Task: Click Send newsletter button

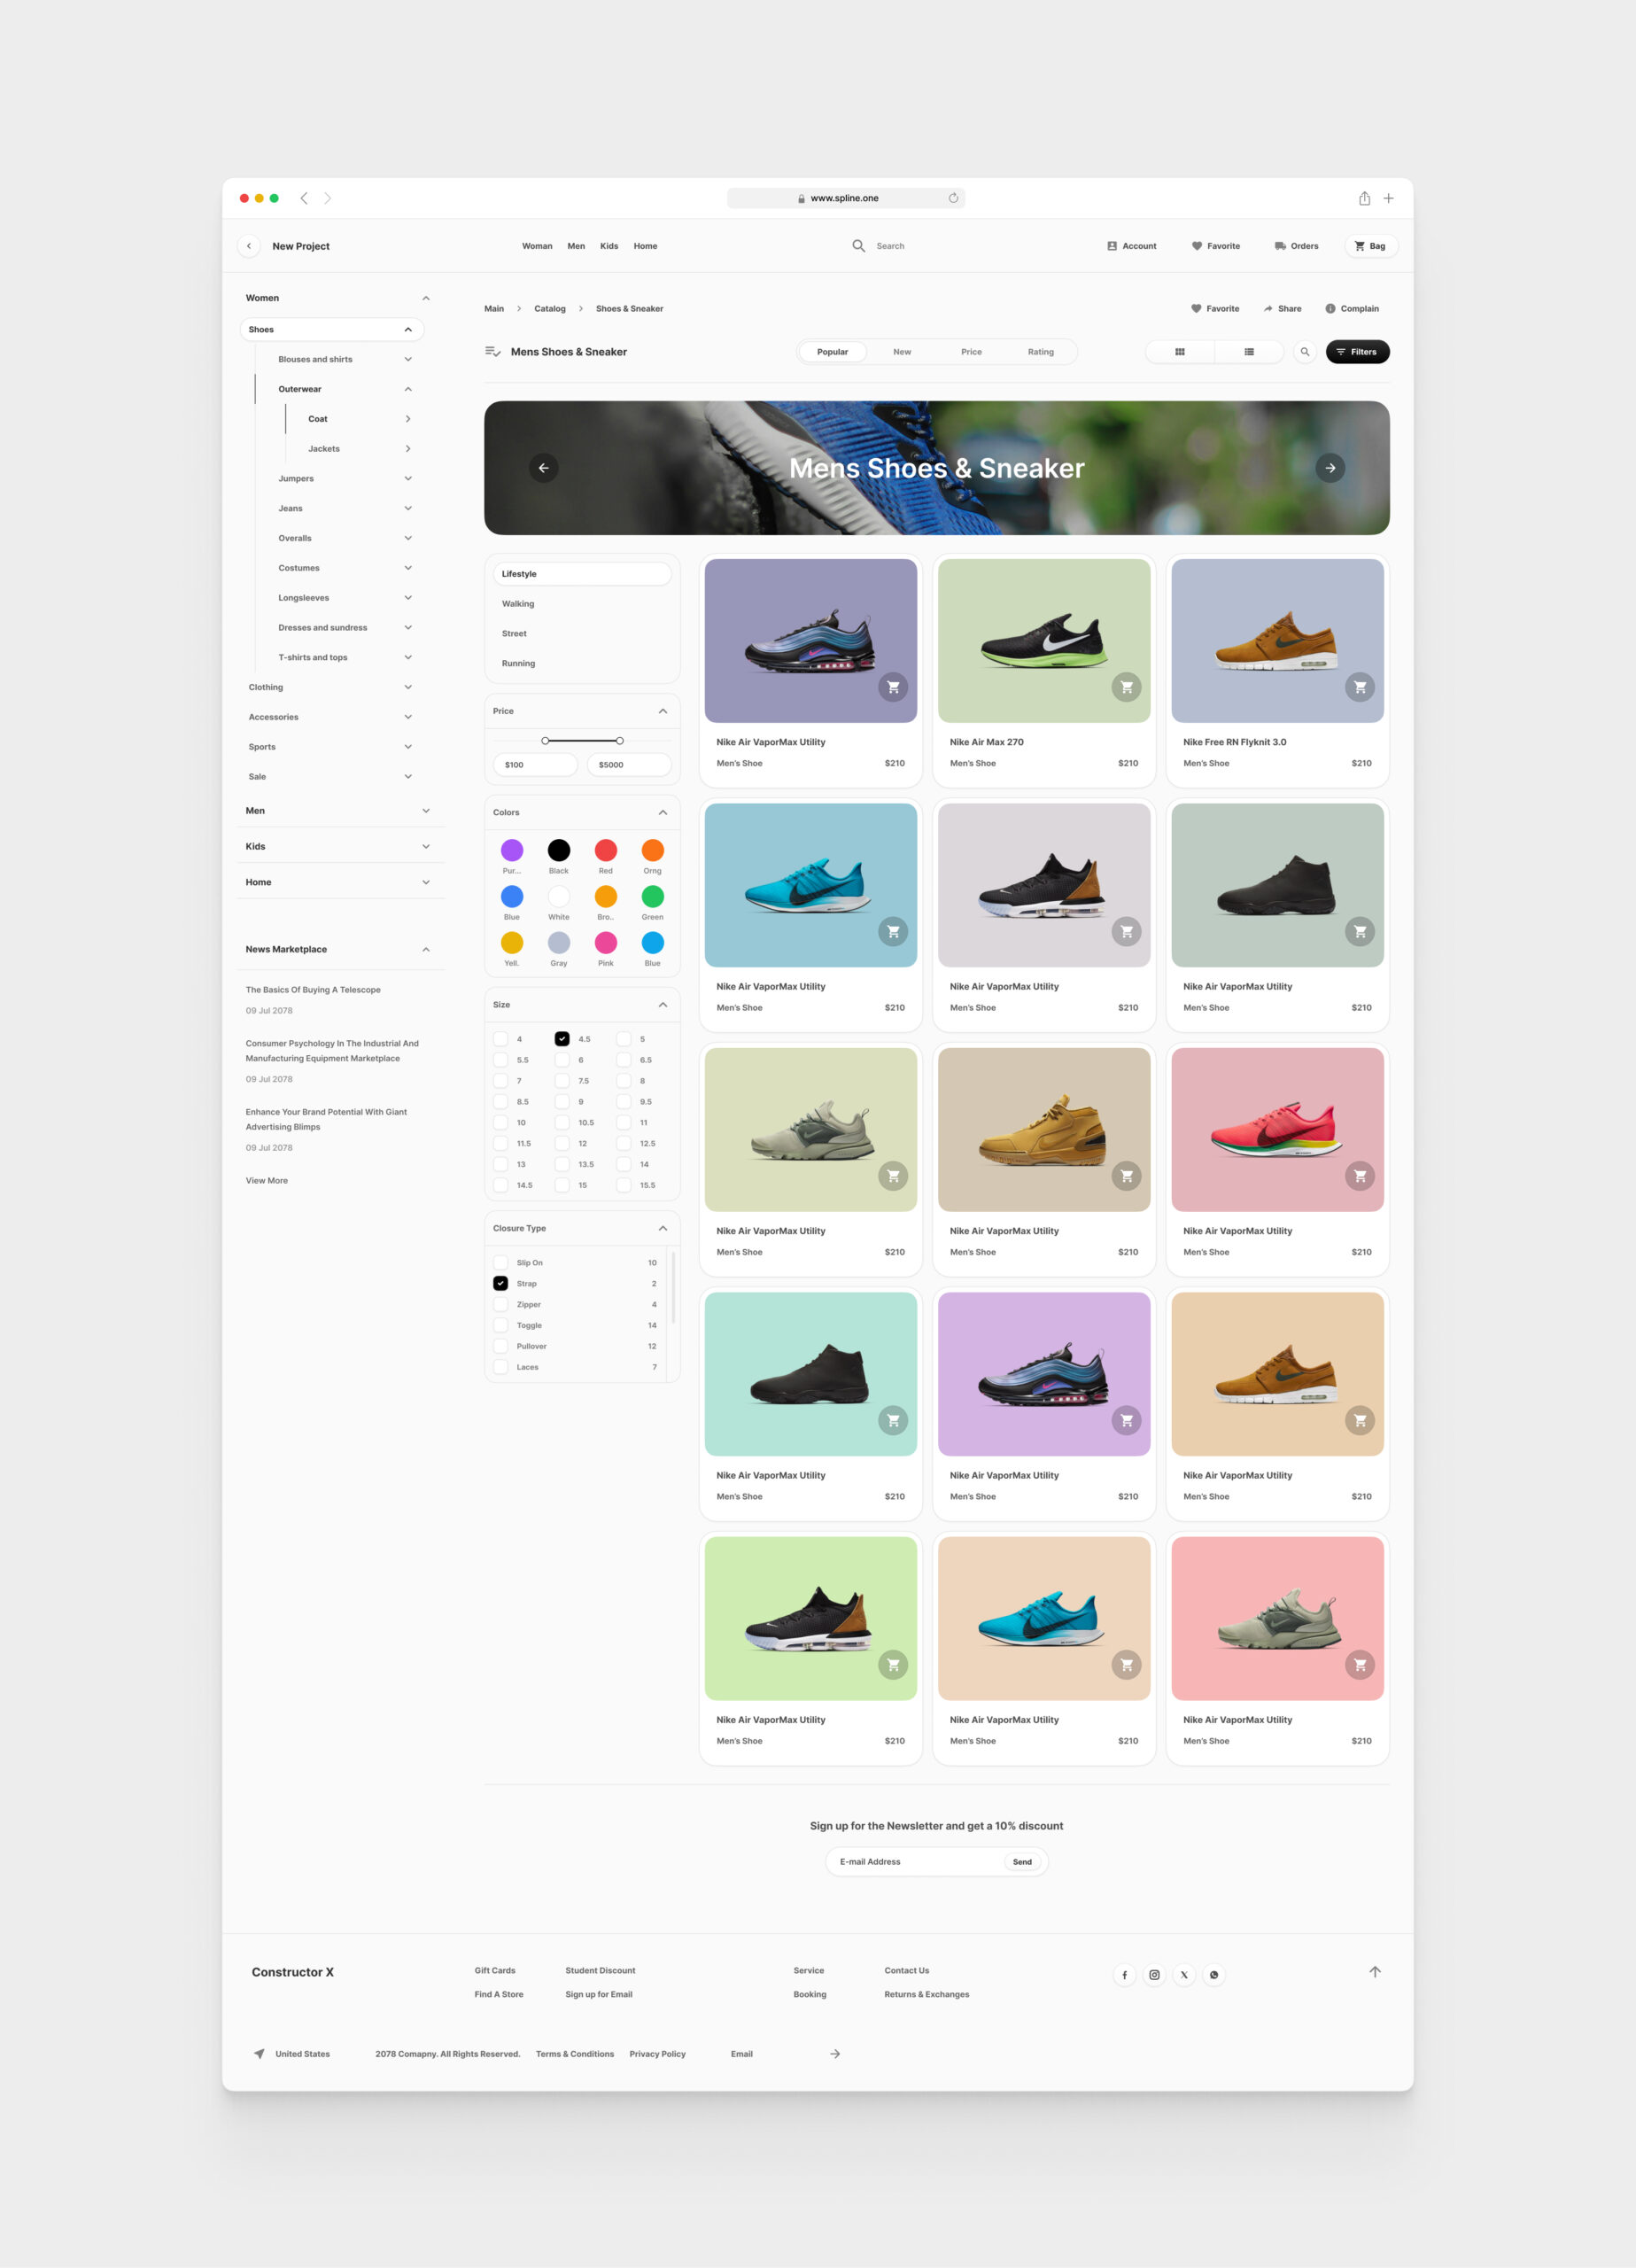Action: pyautogui.click(x=1022, y=1862)
